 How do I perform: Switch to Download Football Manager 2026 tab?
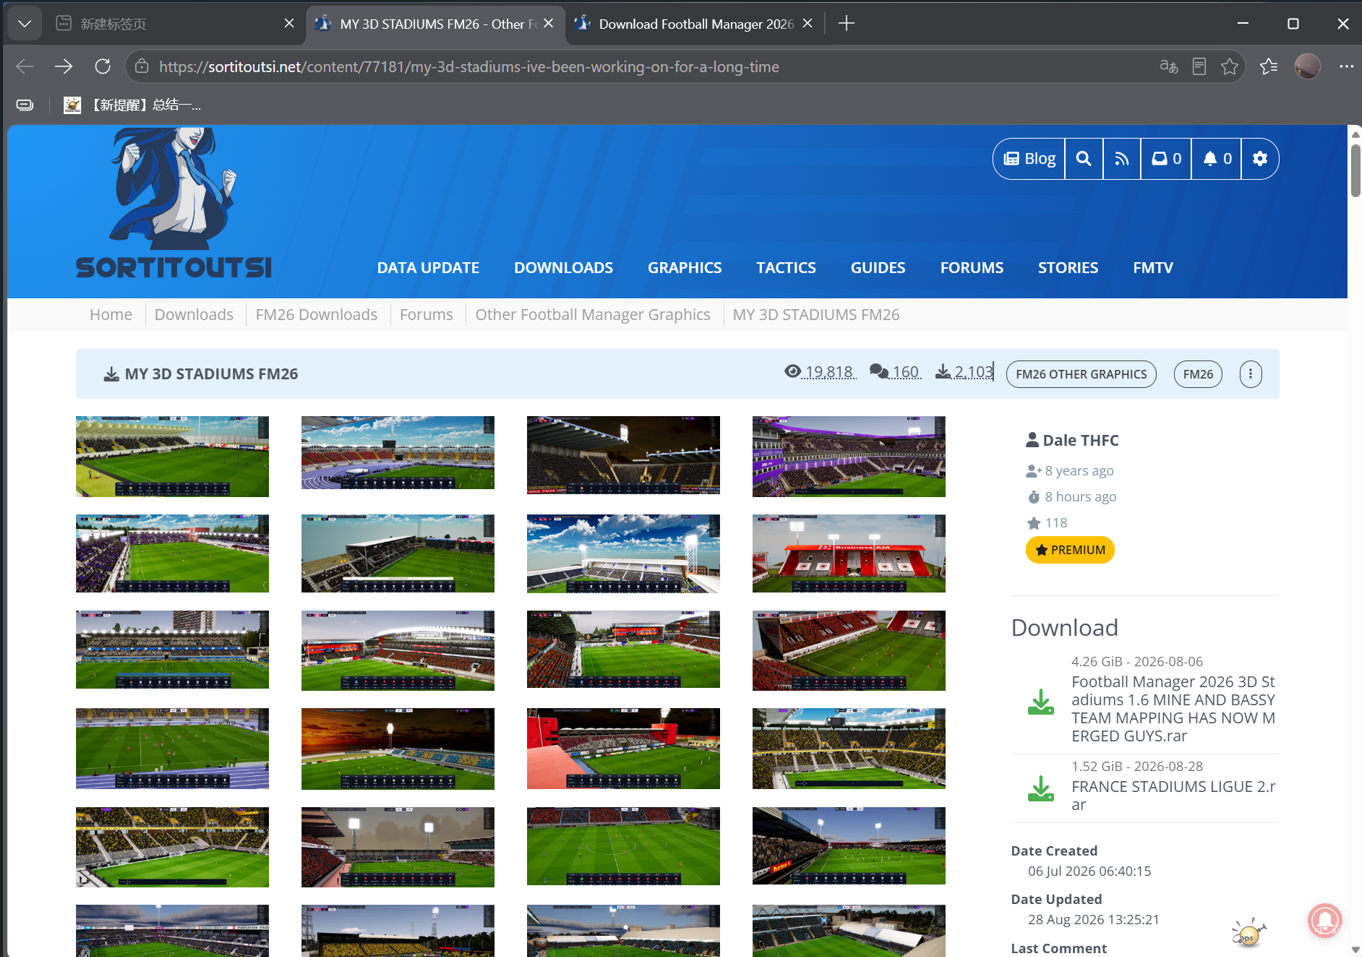coord(694,23)
